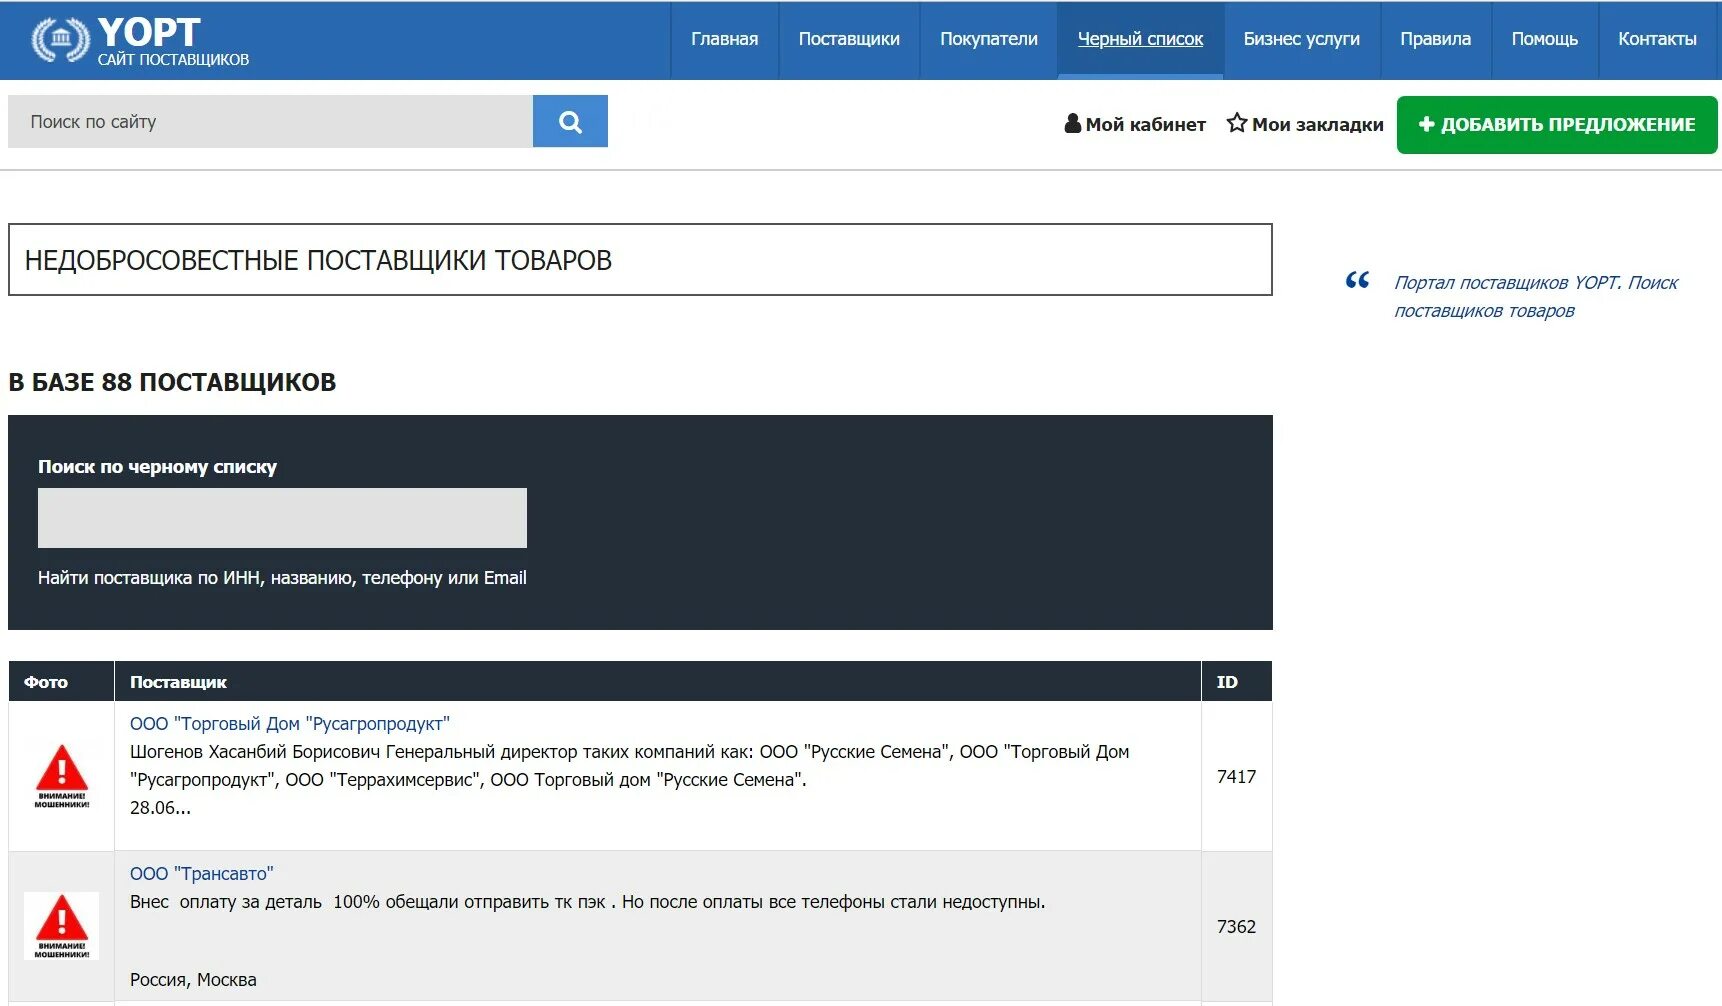1722x1006 pixels.
Task: Click the plus icon on Добавить предложение
Action: (x=1425, y=124)
